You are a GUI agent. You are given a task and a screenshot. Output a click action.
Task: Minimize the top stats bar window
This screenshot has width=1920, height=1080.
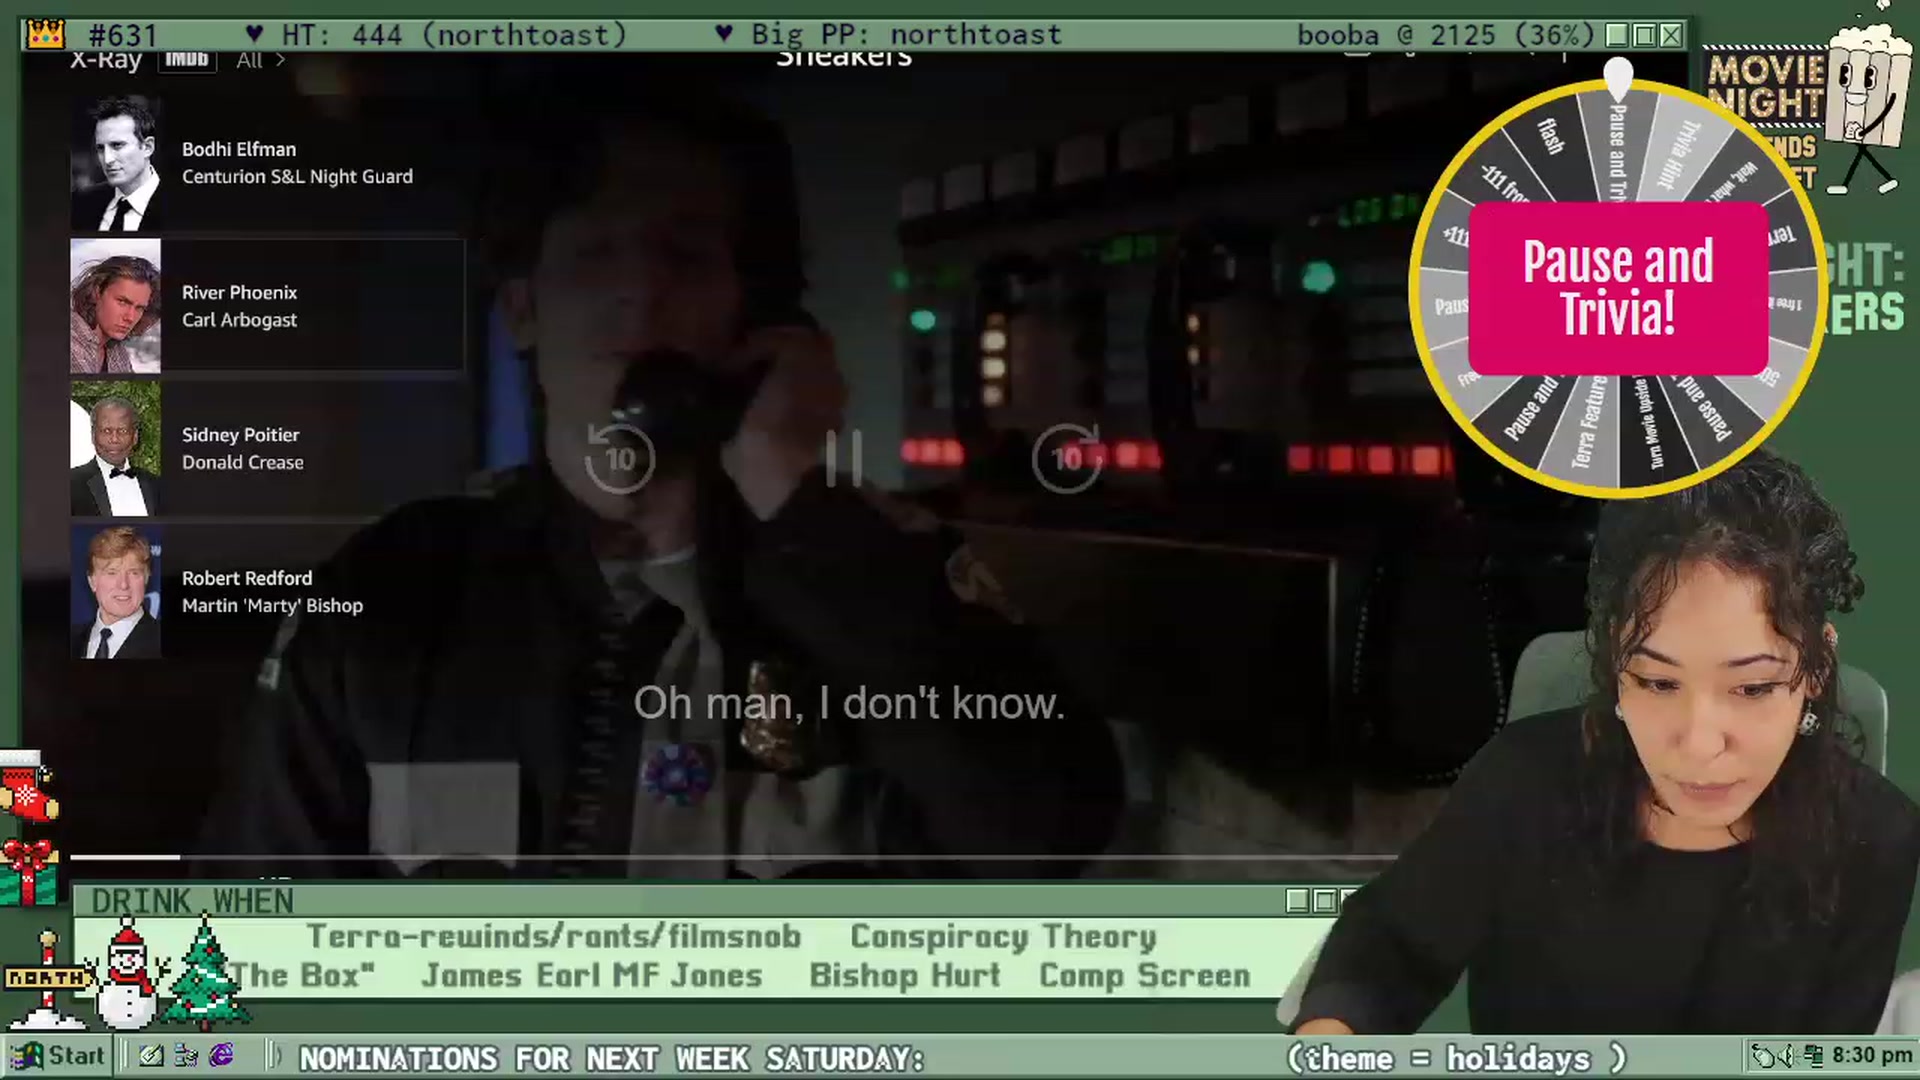coord(1617,35)
